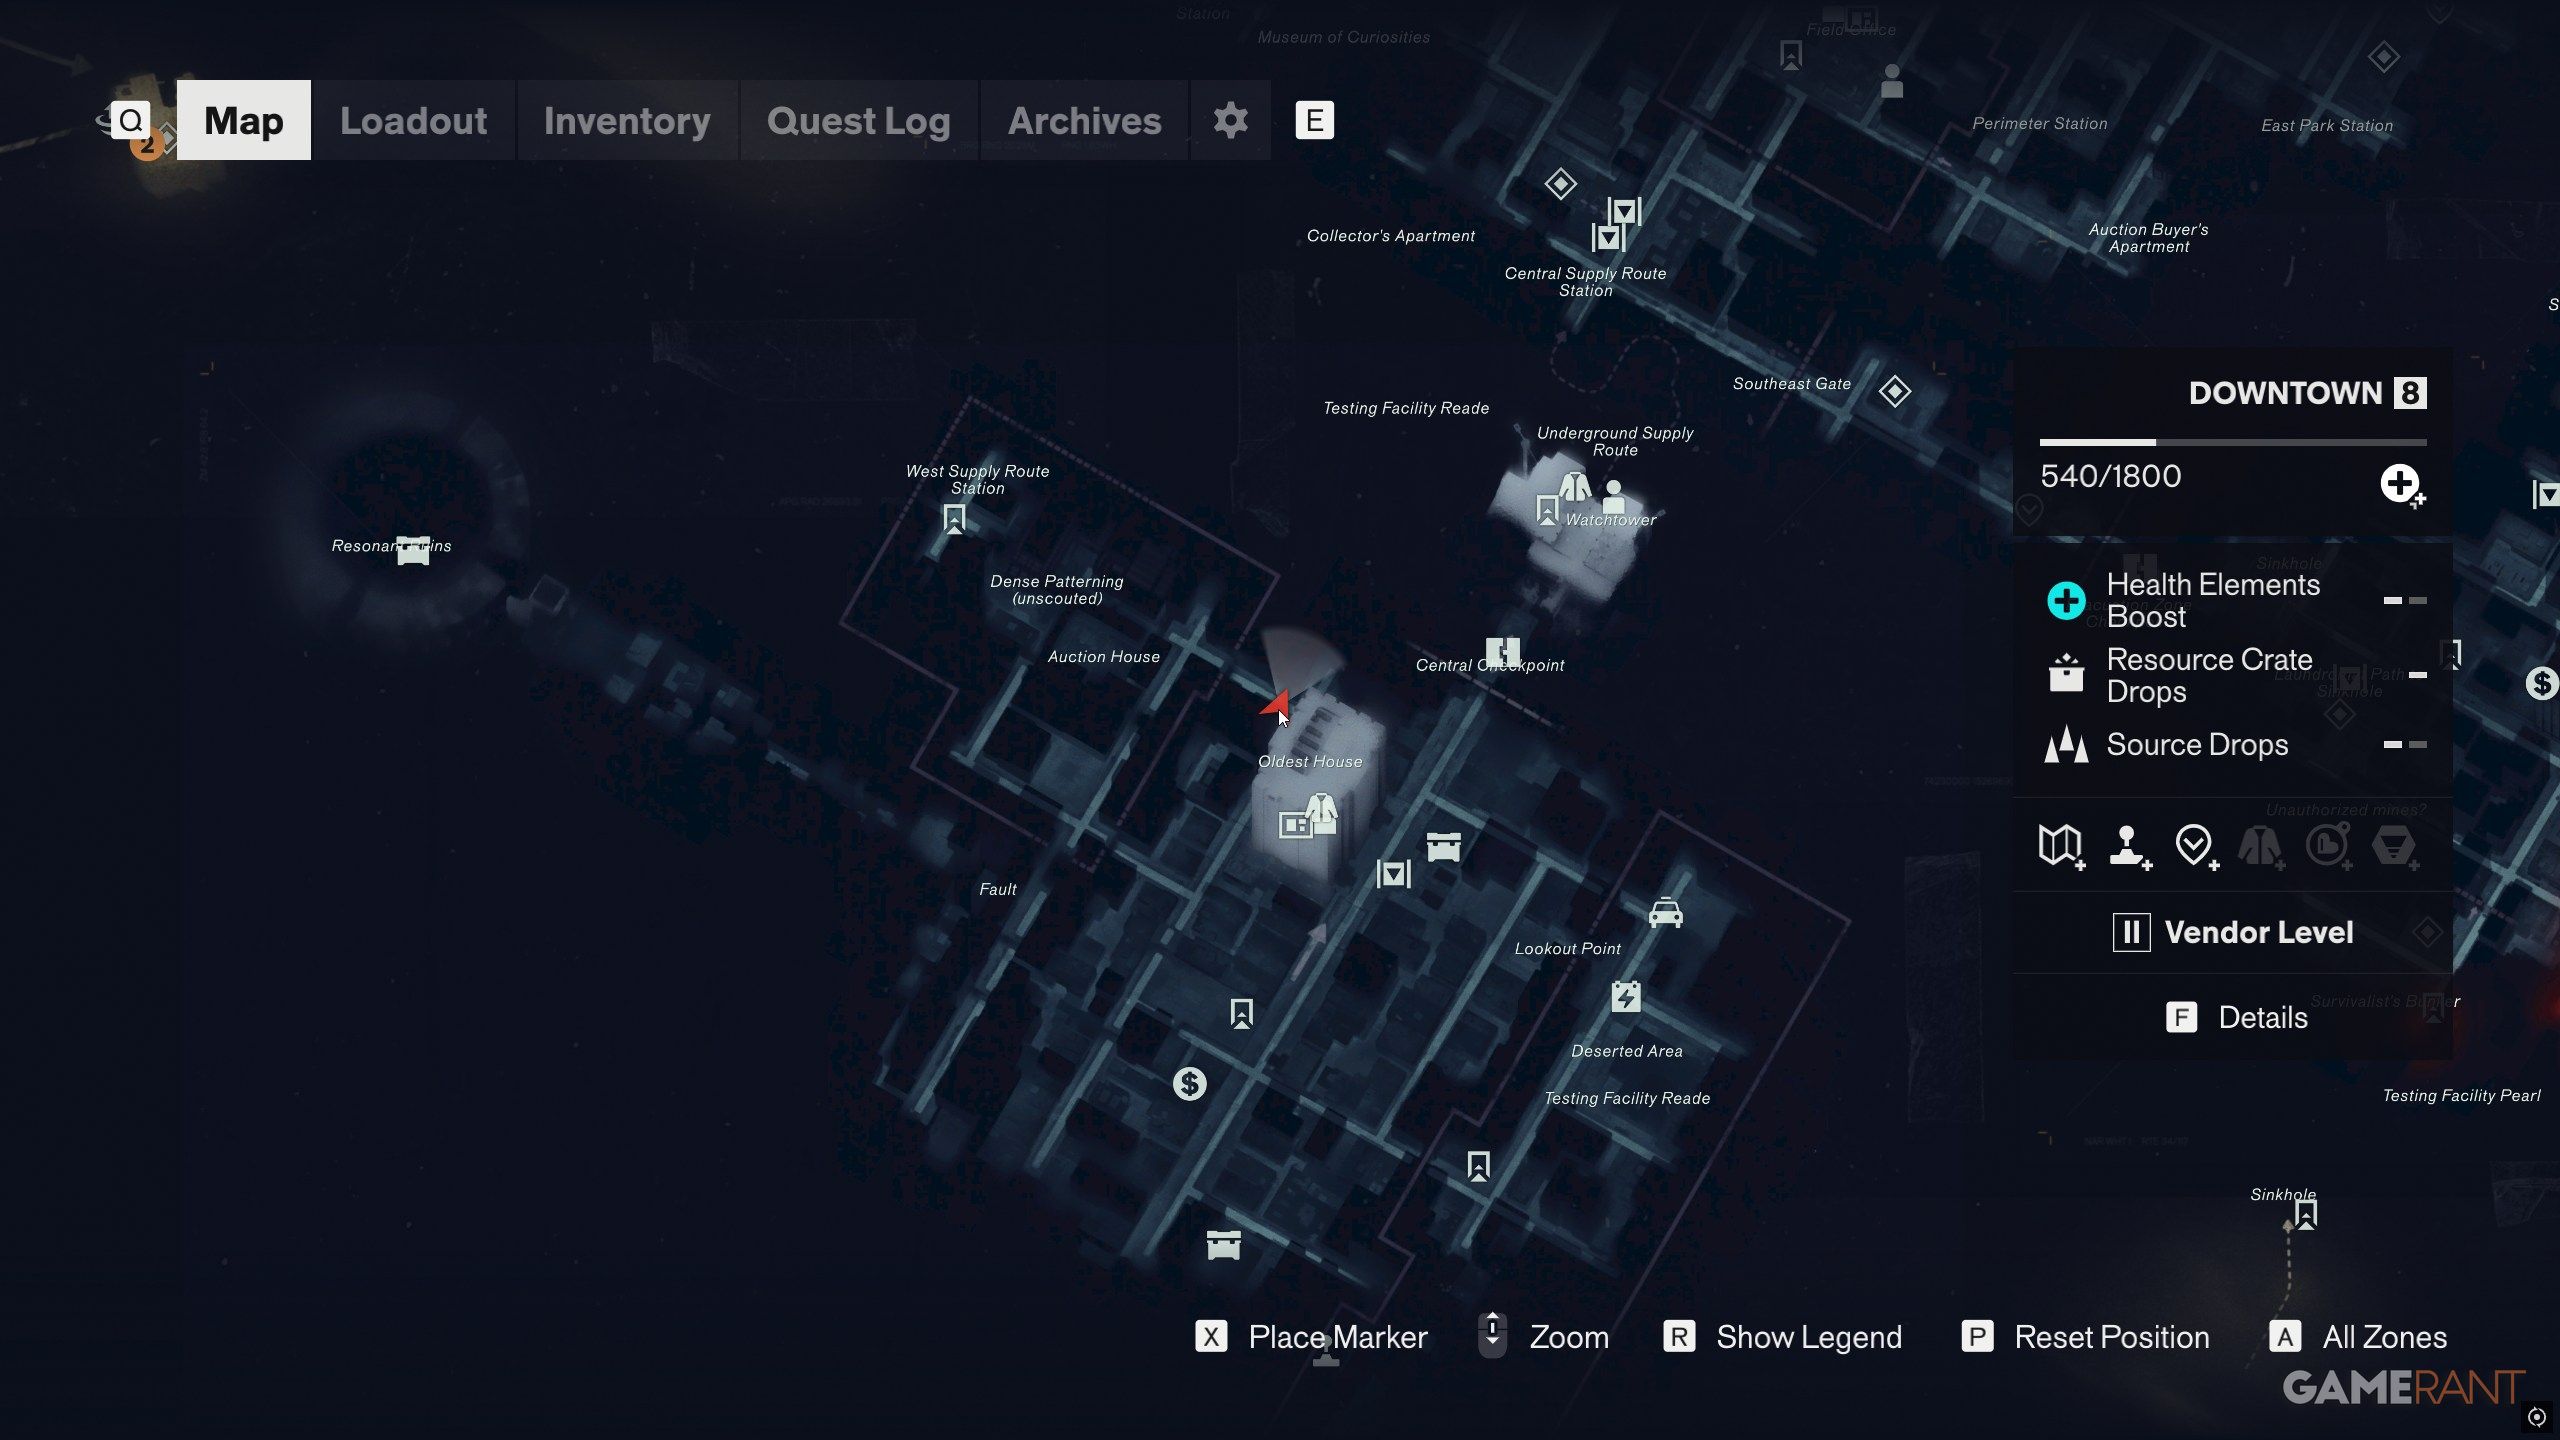This screenshot has width=2560, height=1440.
Task: Click Place Marker option
Action: (x=1311, y=1337)
